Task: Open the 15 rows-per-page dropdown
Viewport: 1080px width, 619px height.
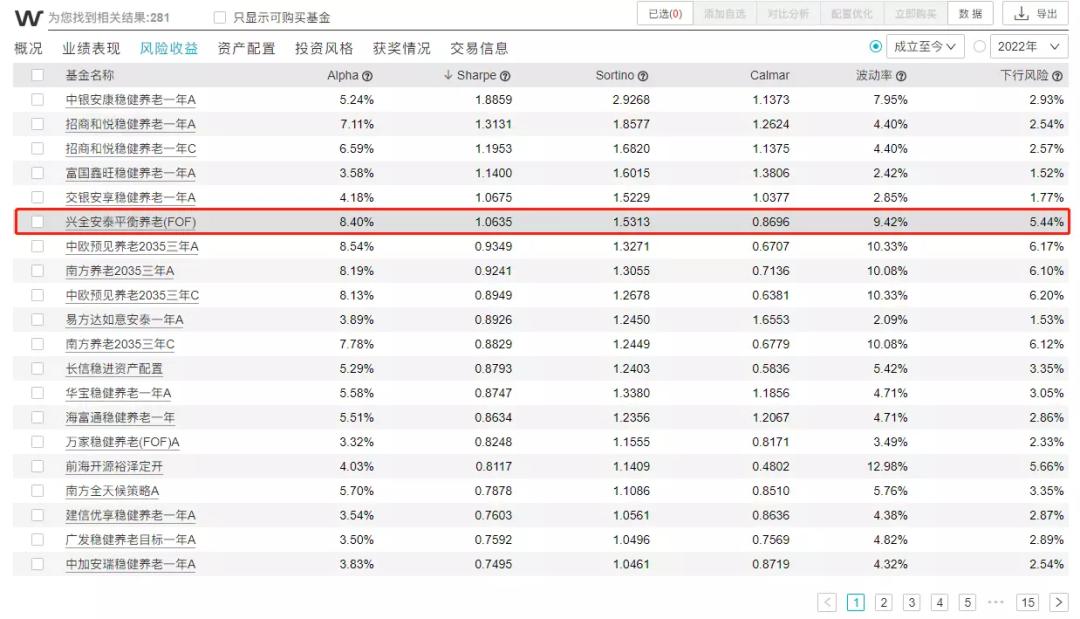Action: tap(1027, 602)
